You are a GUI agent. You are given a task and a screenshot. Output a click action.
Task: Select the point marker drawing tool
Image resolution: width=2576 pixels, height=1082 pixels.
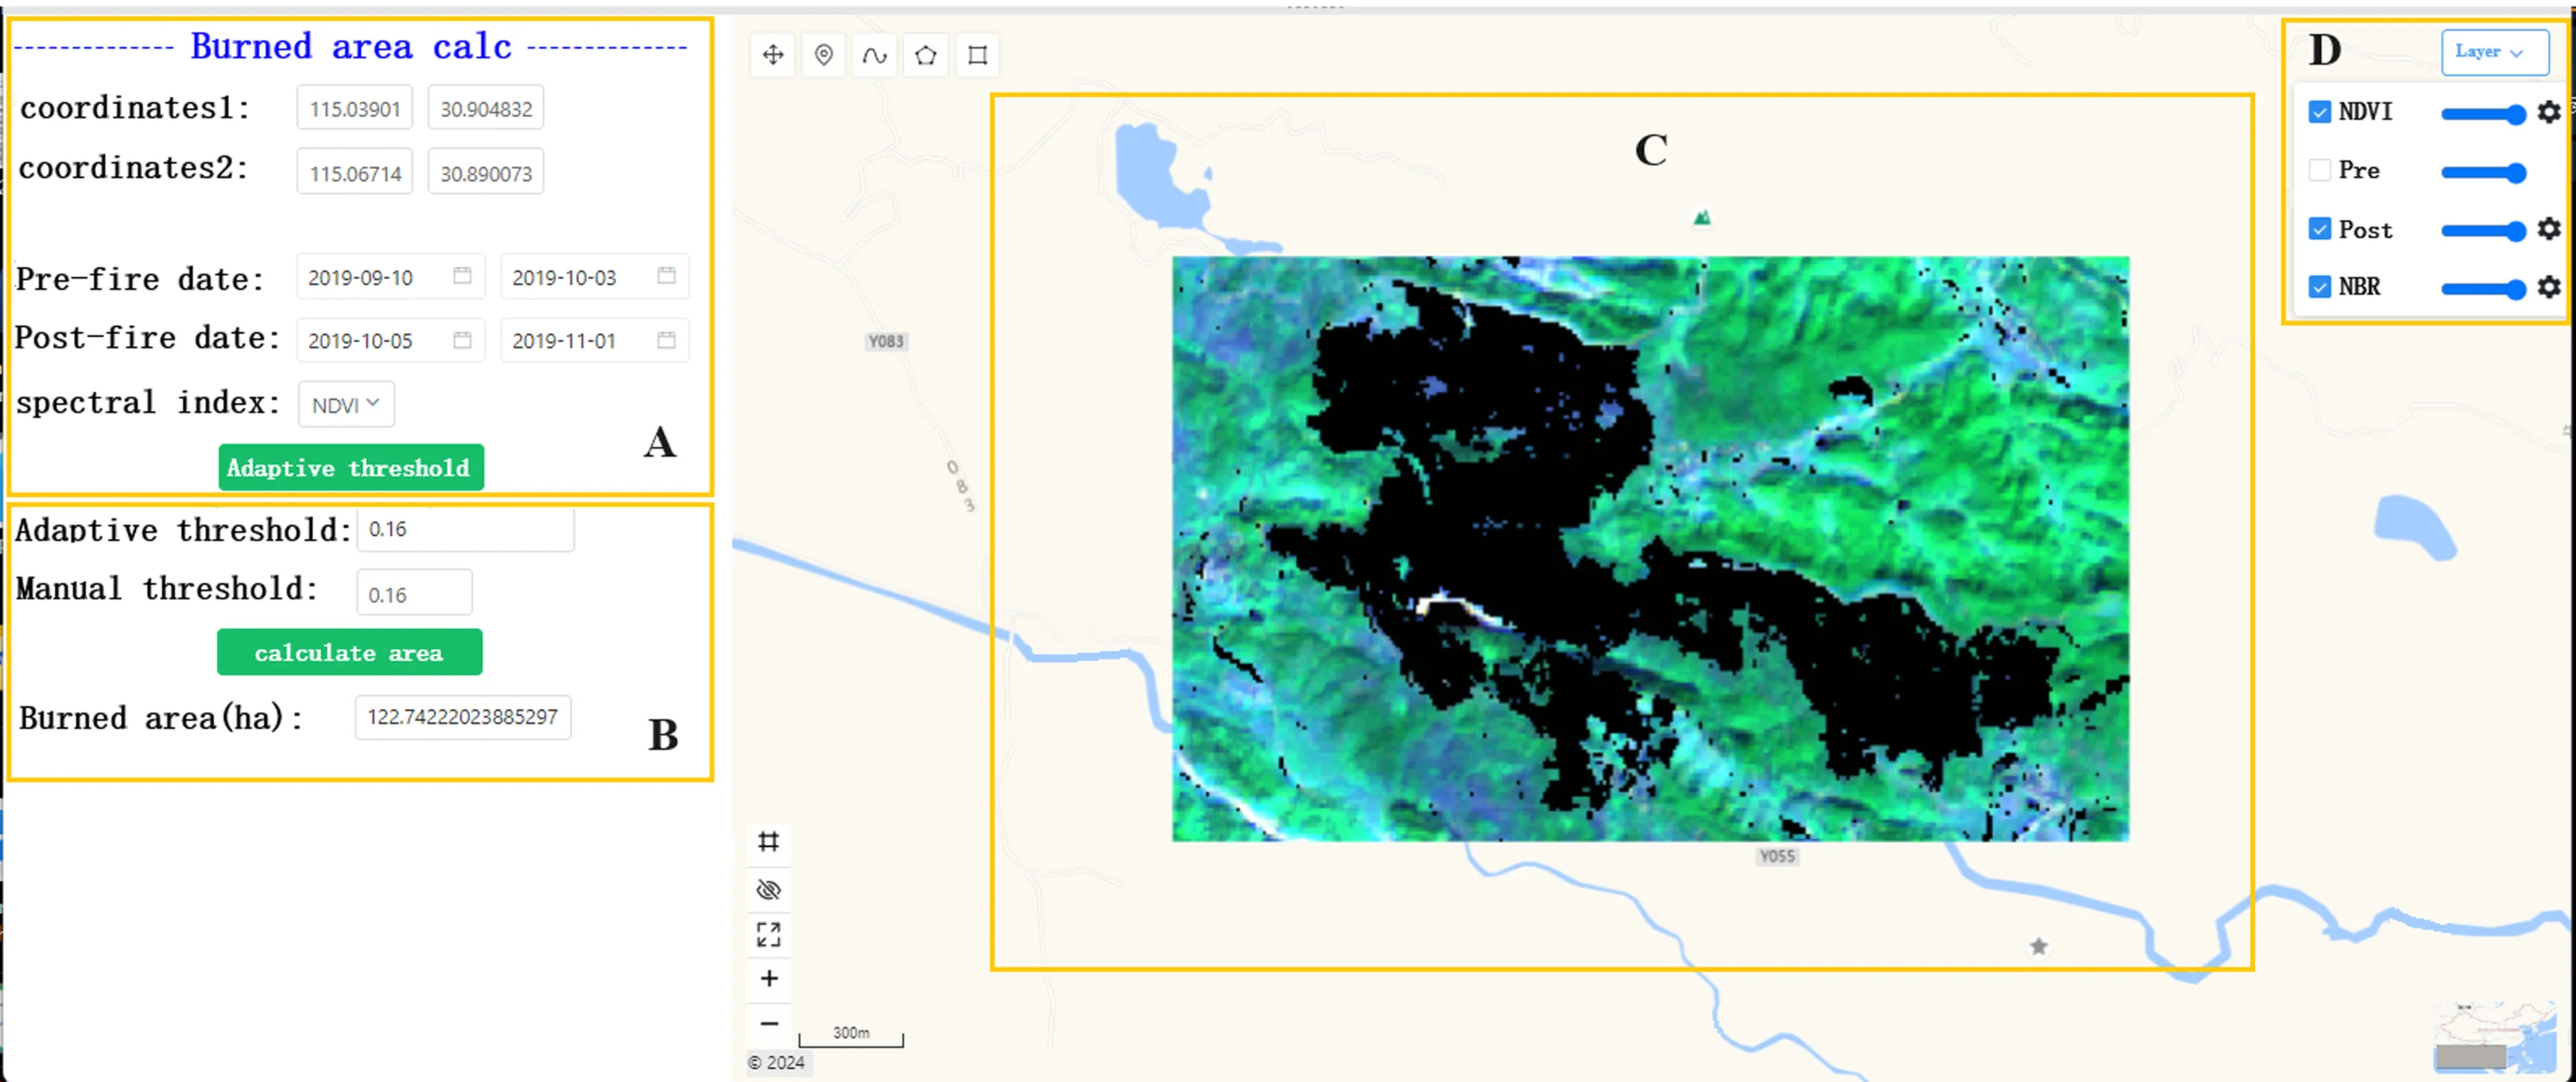[x=824, y=55]
